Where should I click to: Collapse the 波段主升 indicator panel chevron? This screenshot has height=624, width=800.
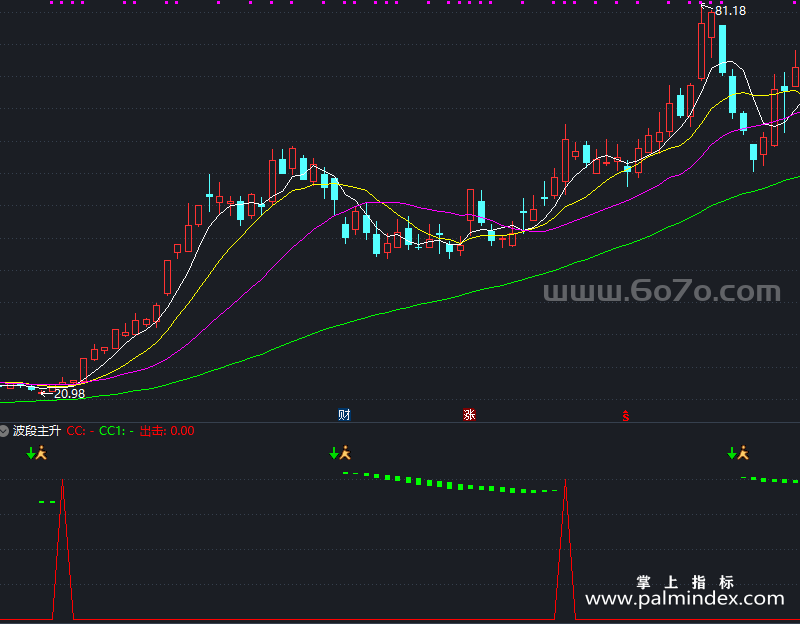click(4, 431)
